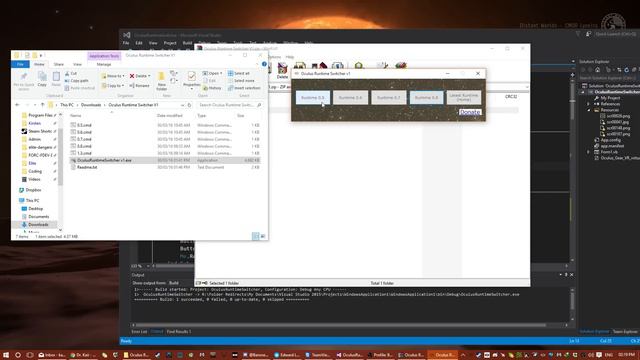640x360 pixels.
Task: Open Properties from the Explorer ribbon
Action: coord(191,80)
